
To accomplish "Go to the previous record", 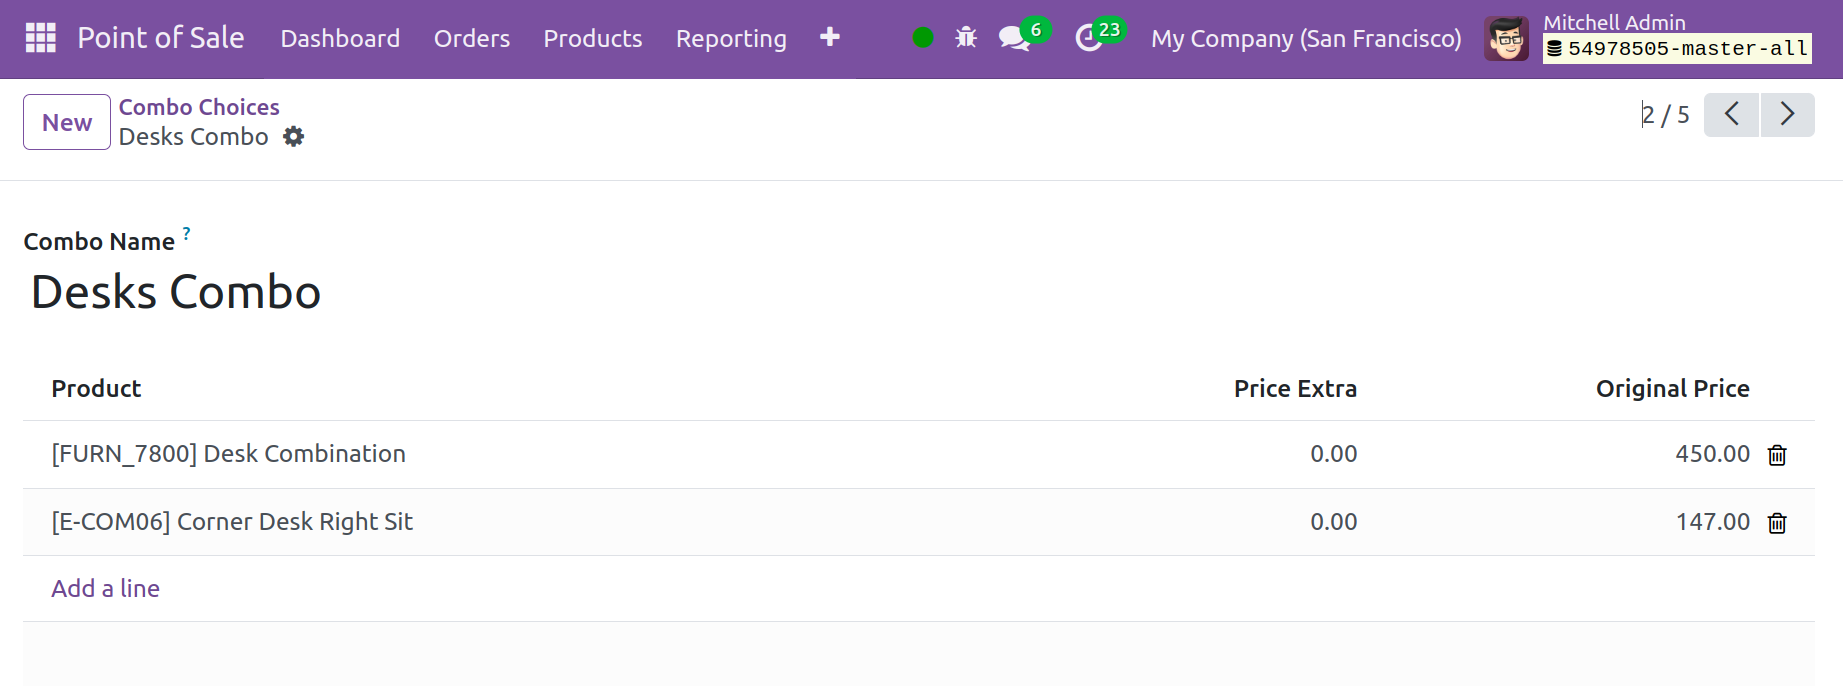I will click(1731, 114).
